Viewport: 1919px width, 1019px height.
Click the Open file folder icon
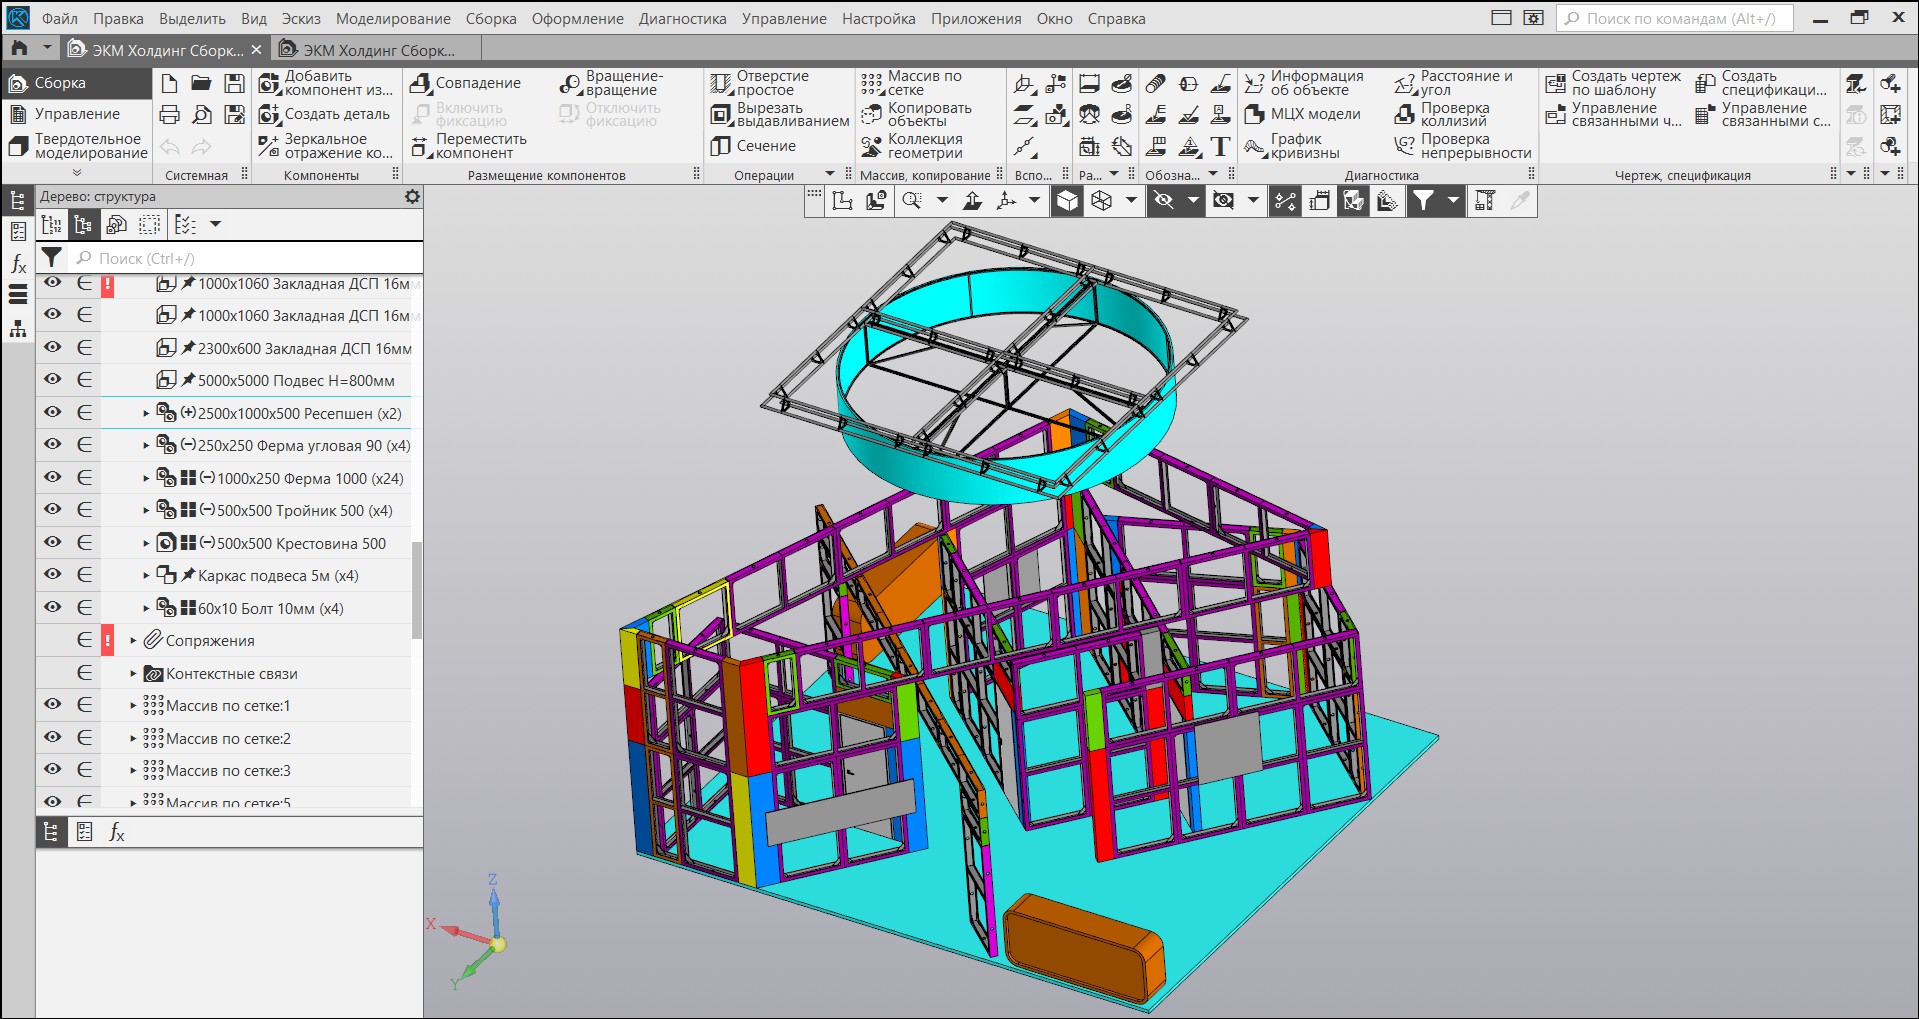[201, 83]
